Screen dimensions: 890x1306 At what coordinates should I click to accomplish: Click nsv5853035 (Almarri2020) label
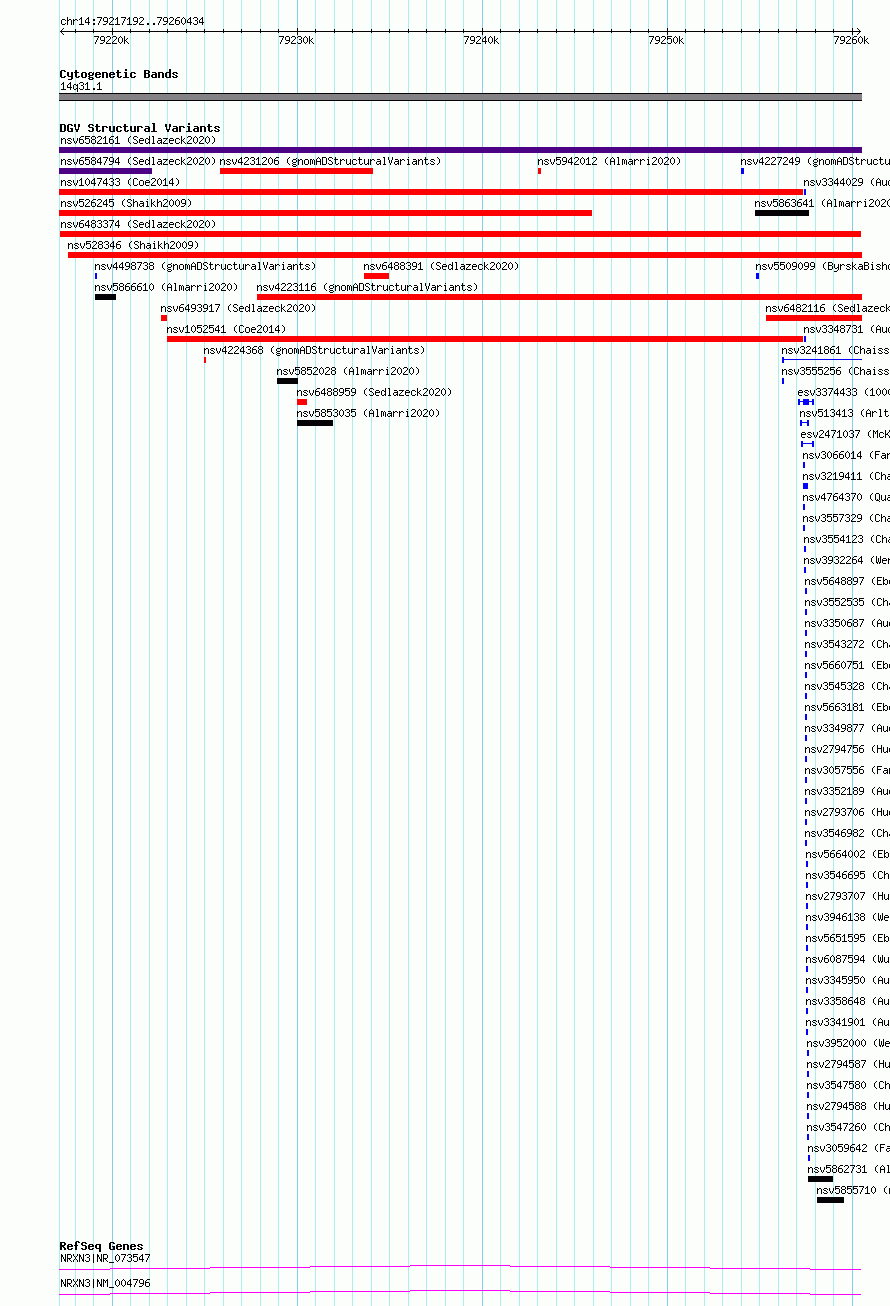coord(369,413)
